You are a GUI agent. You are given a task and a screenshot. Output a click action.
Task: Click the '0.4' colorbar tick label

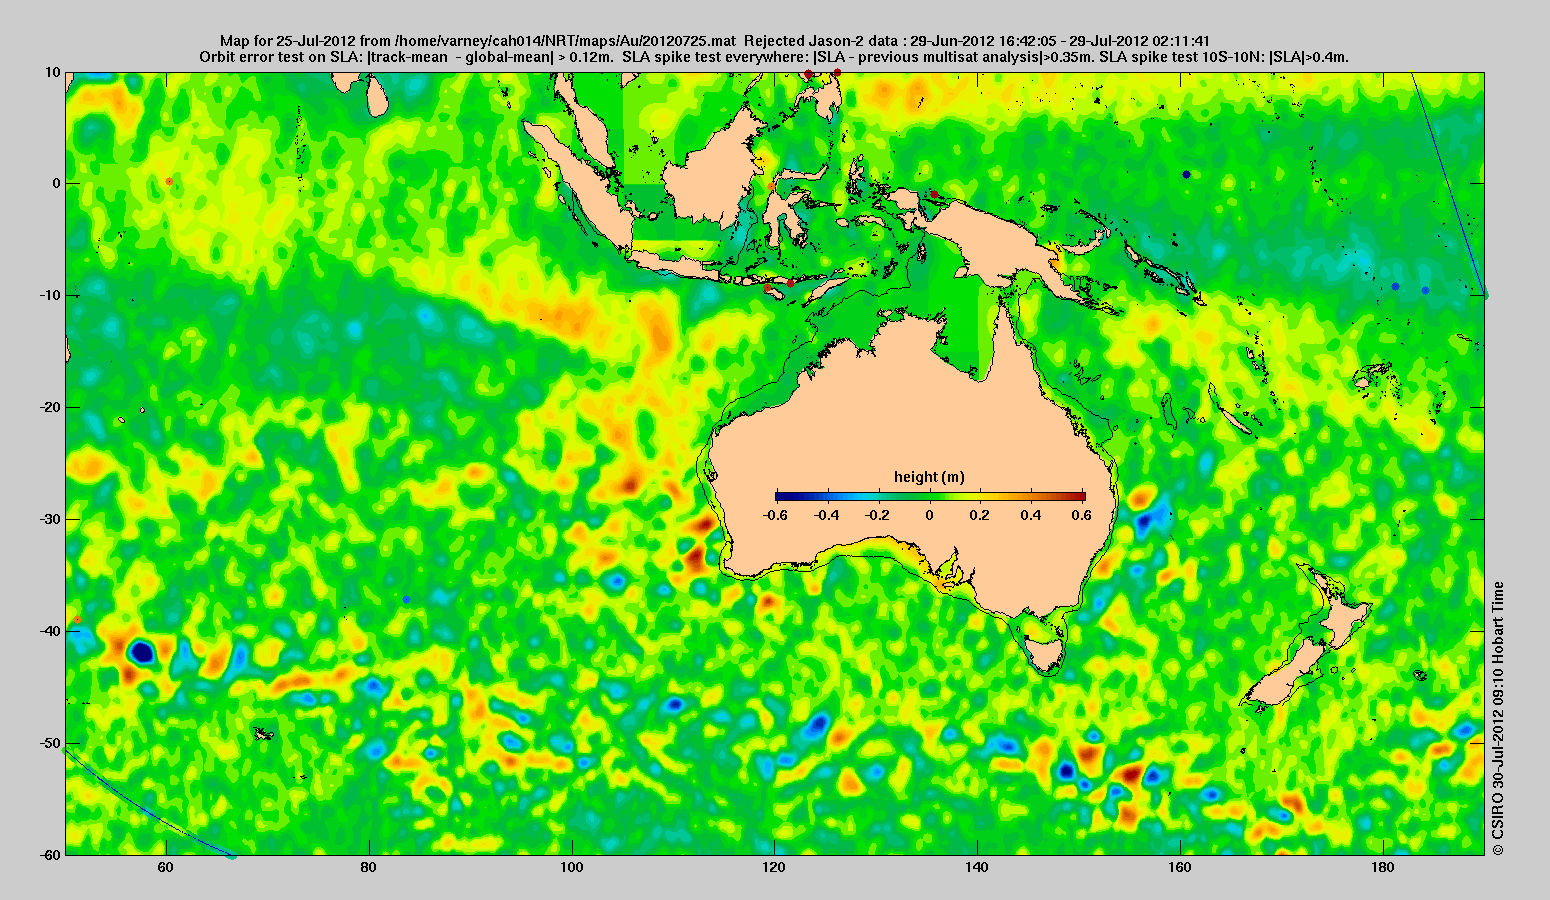(x=1032, y=515)
